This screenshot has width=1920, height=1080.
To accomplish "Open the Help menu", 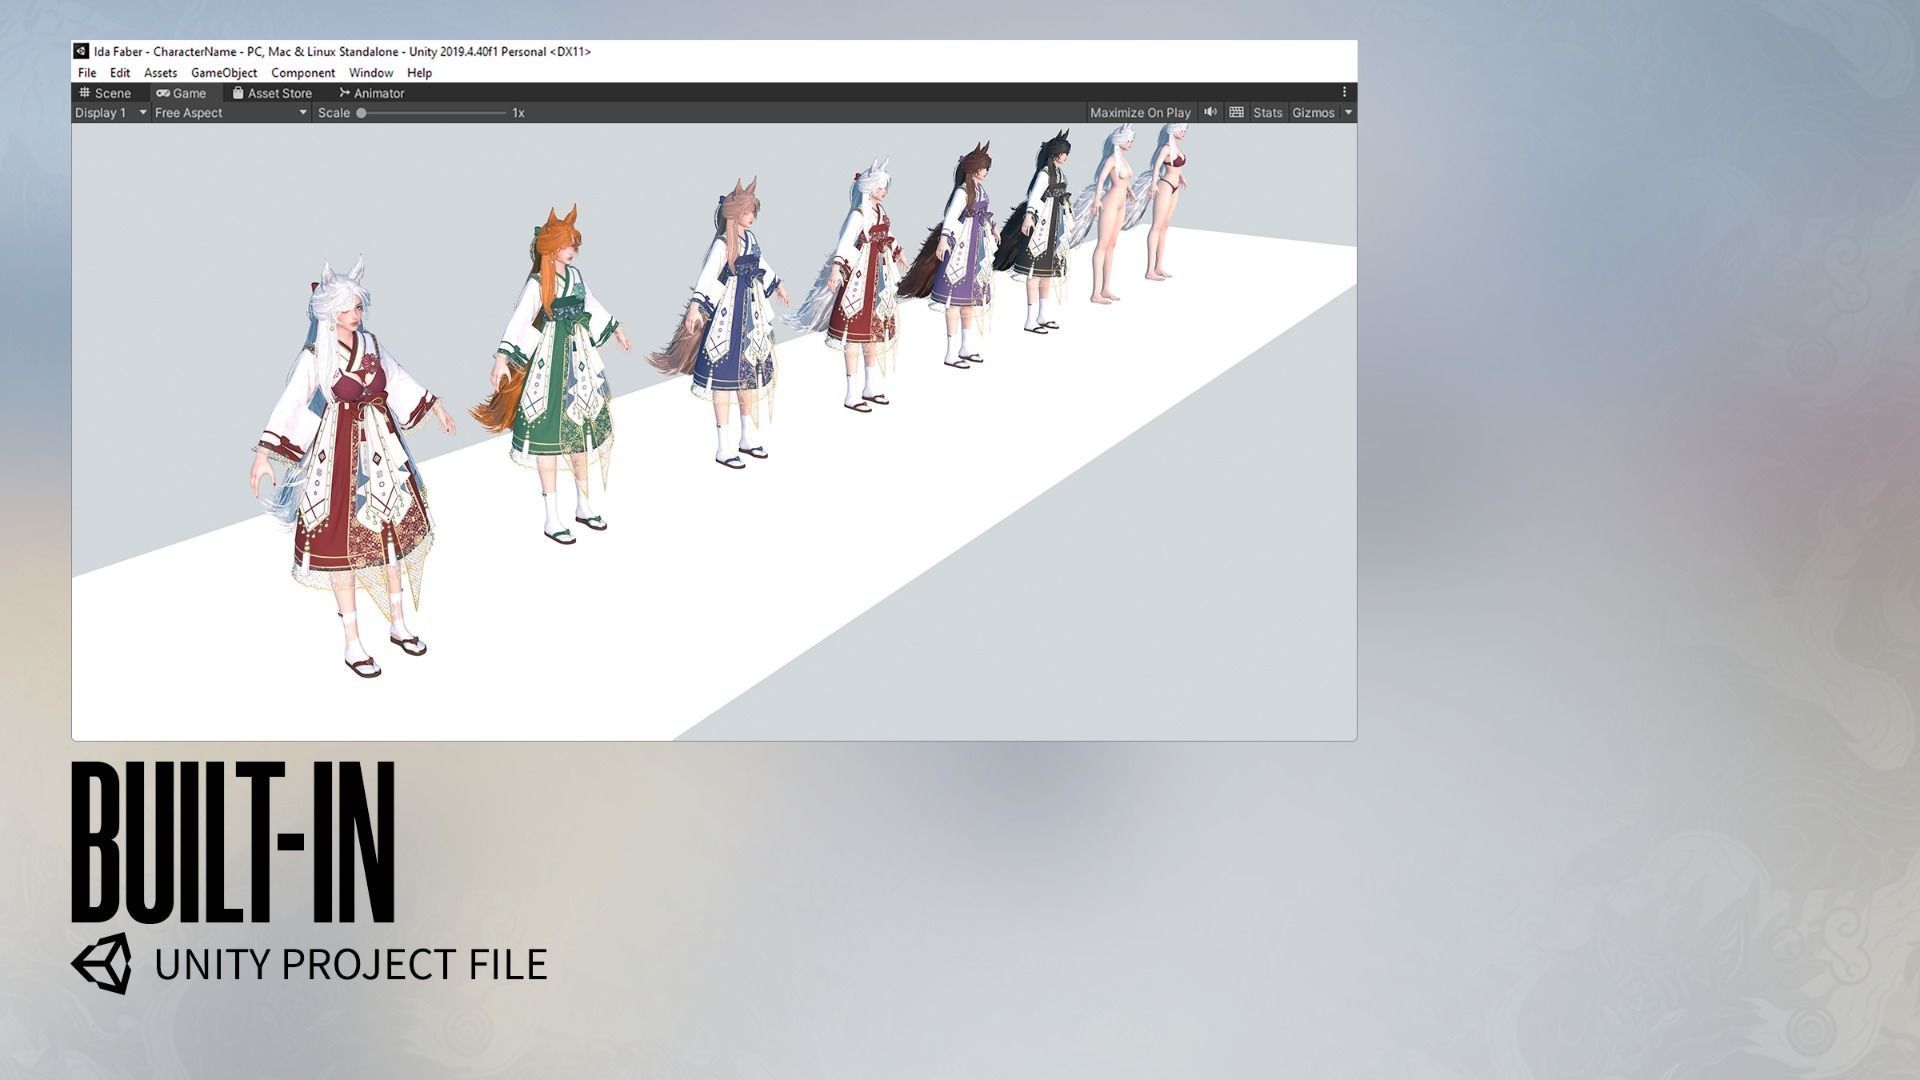I will (420, 73).
